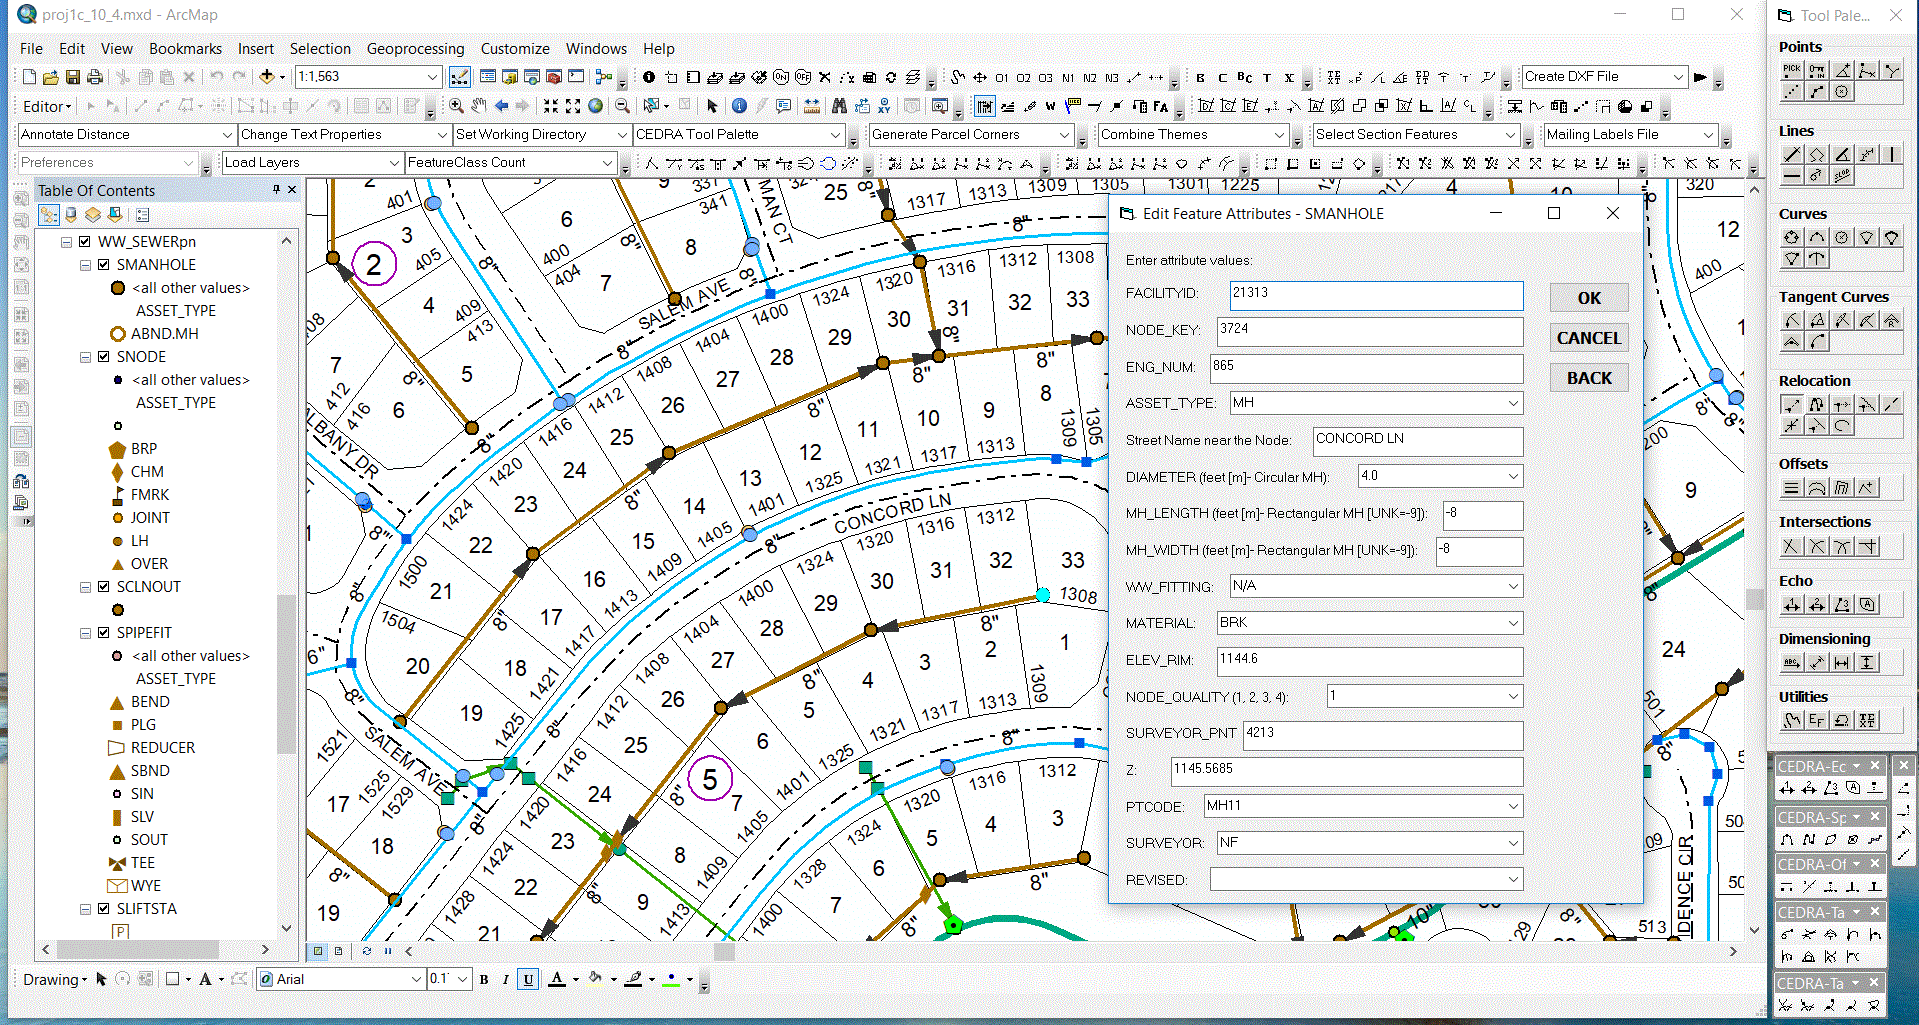Click the Add Data button
Image resolution: width=1919 pixels, height=1025 pixels.
(x=266, y=77)
